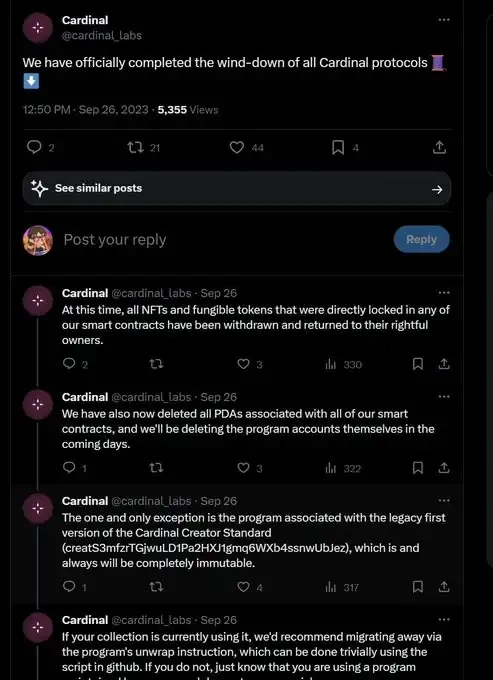
Task: View analytics for reply with 322 views
Action: point(331,468)
